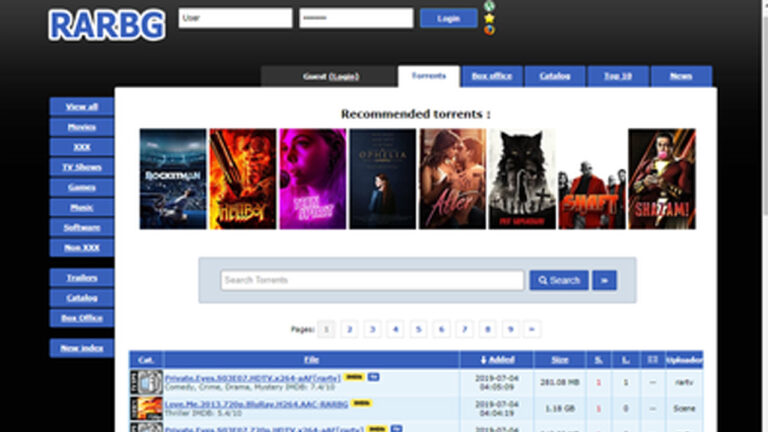Select Movies in the sidebar
The image size is (768, 432).
(82, 127)
